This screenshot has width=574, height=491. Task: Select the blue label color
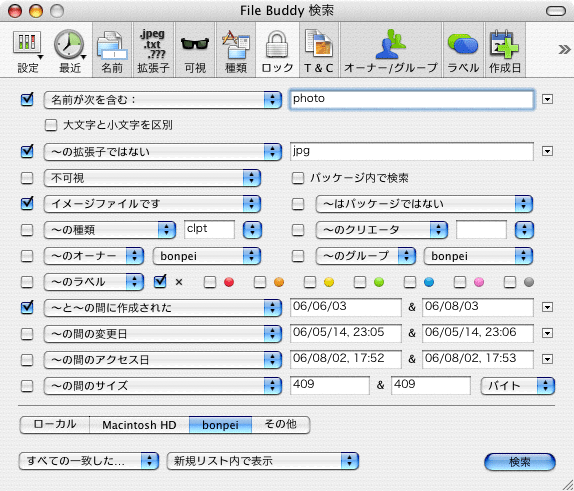pos(410,282)
